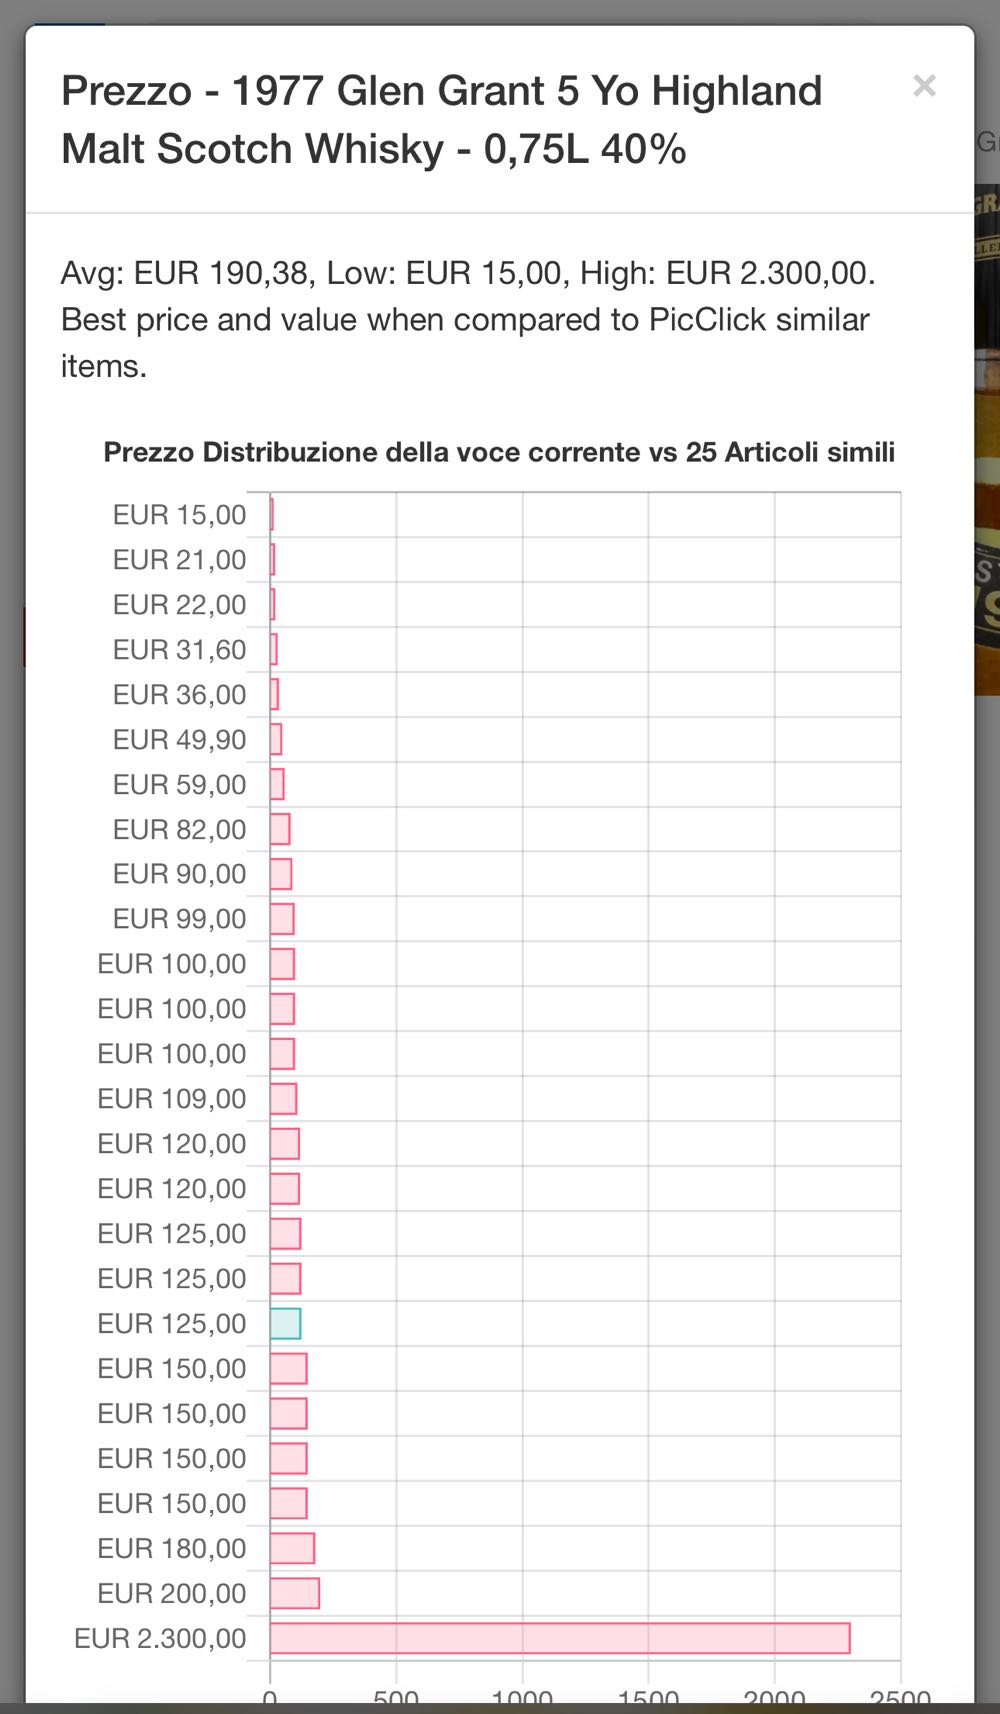Click the EUR 22,00 bar
1000x1714 pixels.
click(x=273, y=605)
